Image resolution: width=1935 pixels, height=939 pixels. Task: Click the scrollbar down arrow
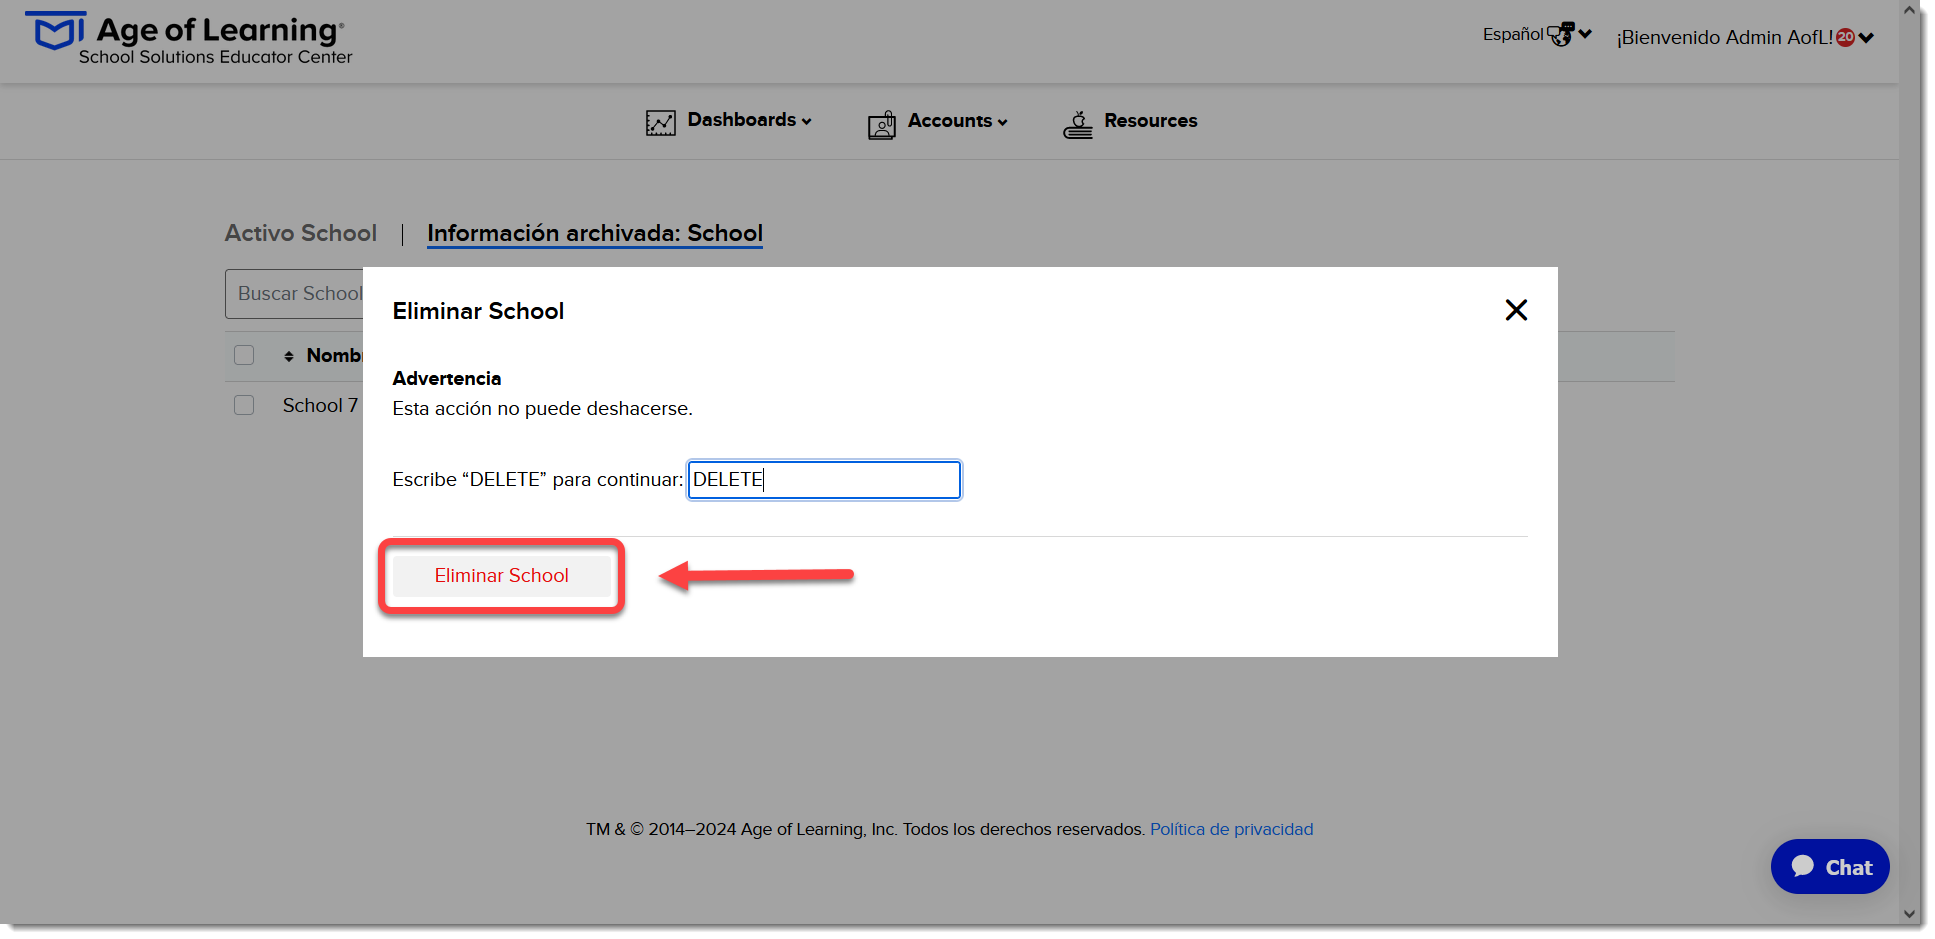pyautogui.click(x=1909, y=914)
